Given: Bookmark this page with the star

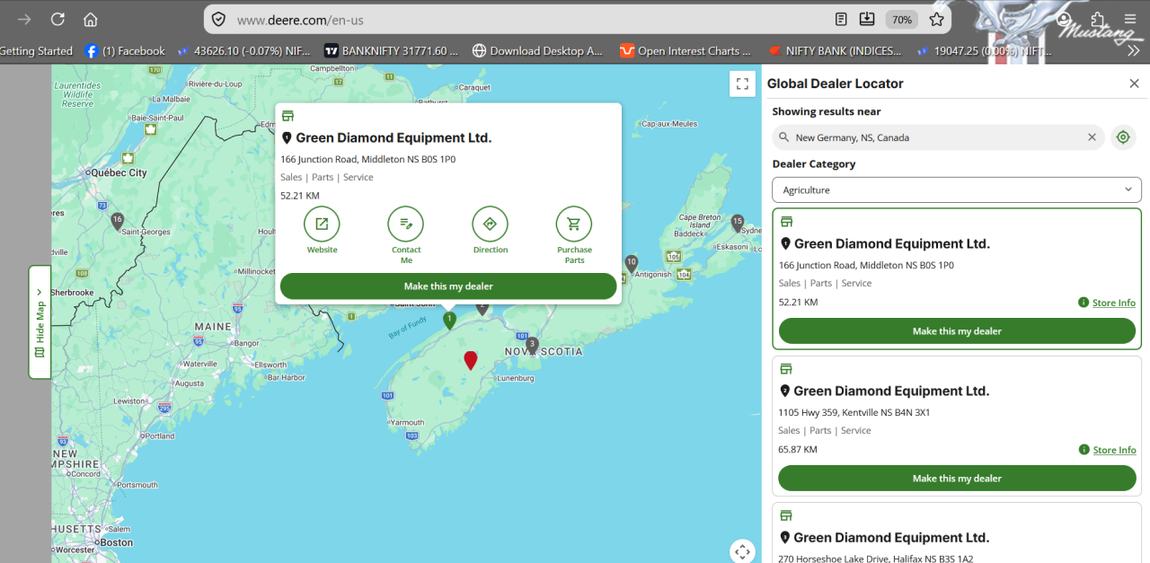Looking at the screenshot, I should point(936,20).
